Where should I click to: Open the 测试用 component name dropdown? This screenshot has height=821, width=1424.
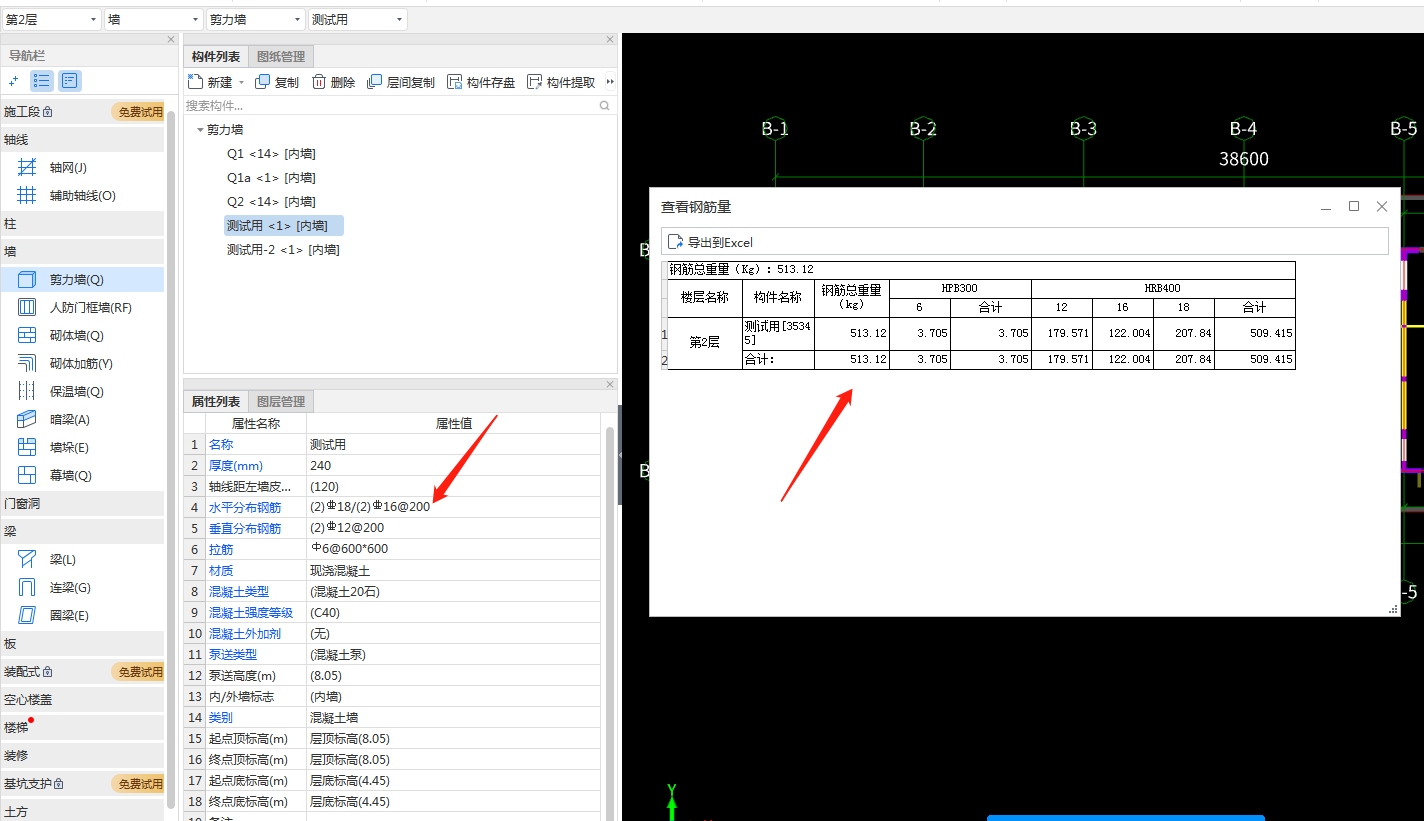click(x=358, y=19)
